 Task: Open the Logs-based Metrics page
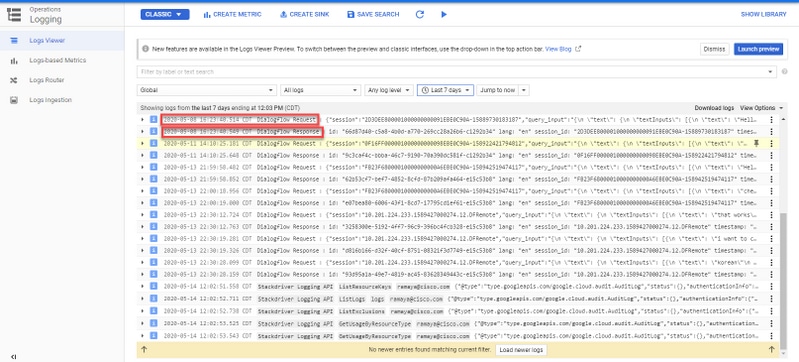click(58, 60)
